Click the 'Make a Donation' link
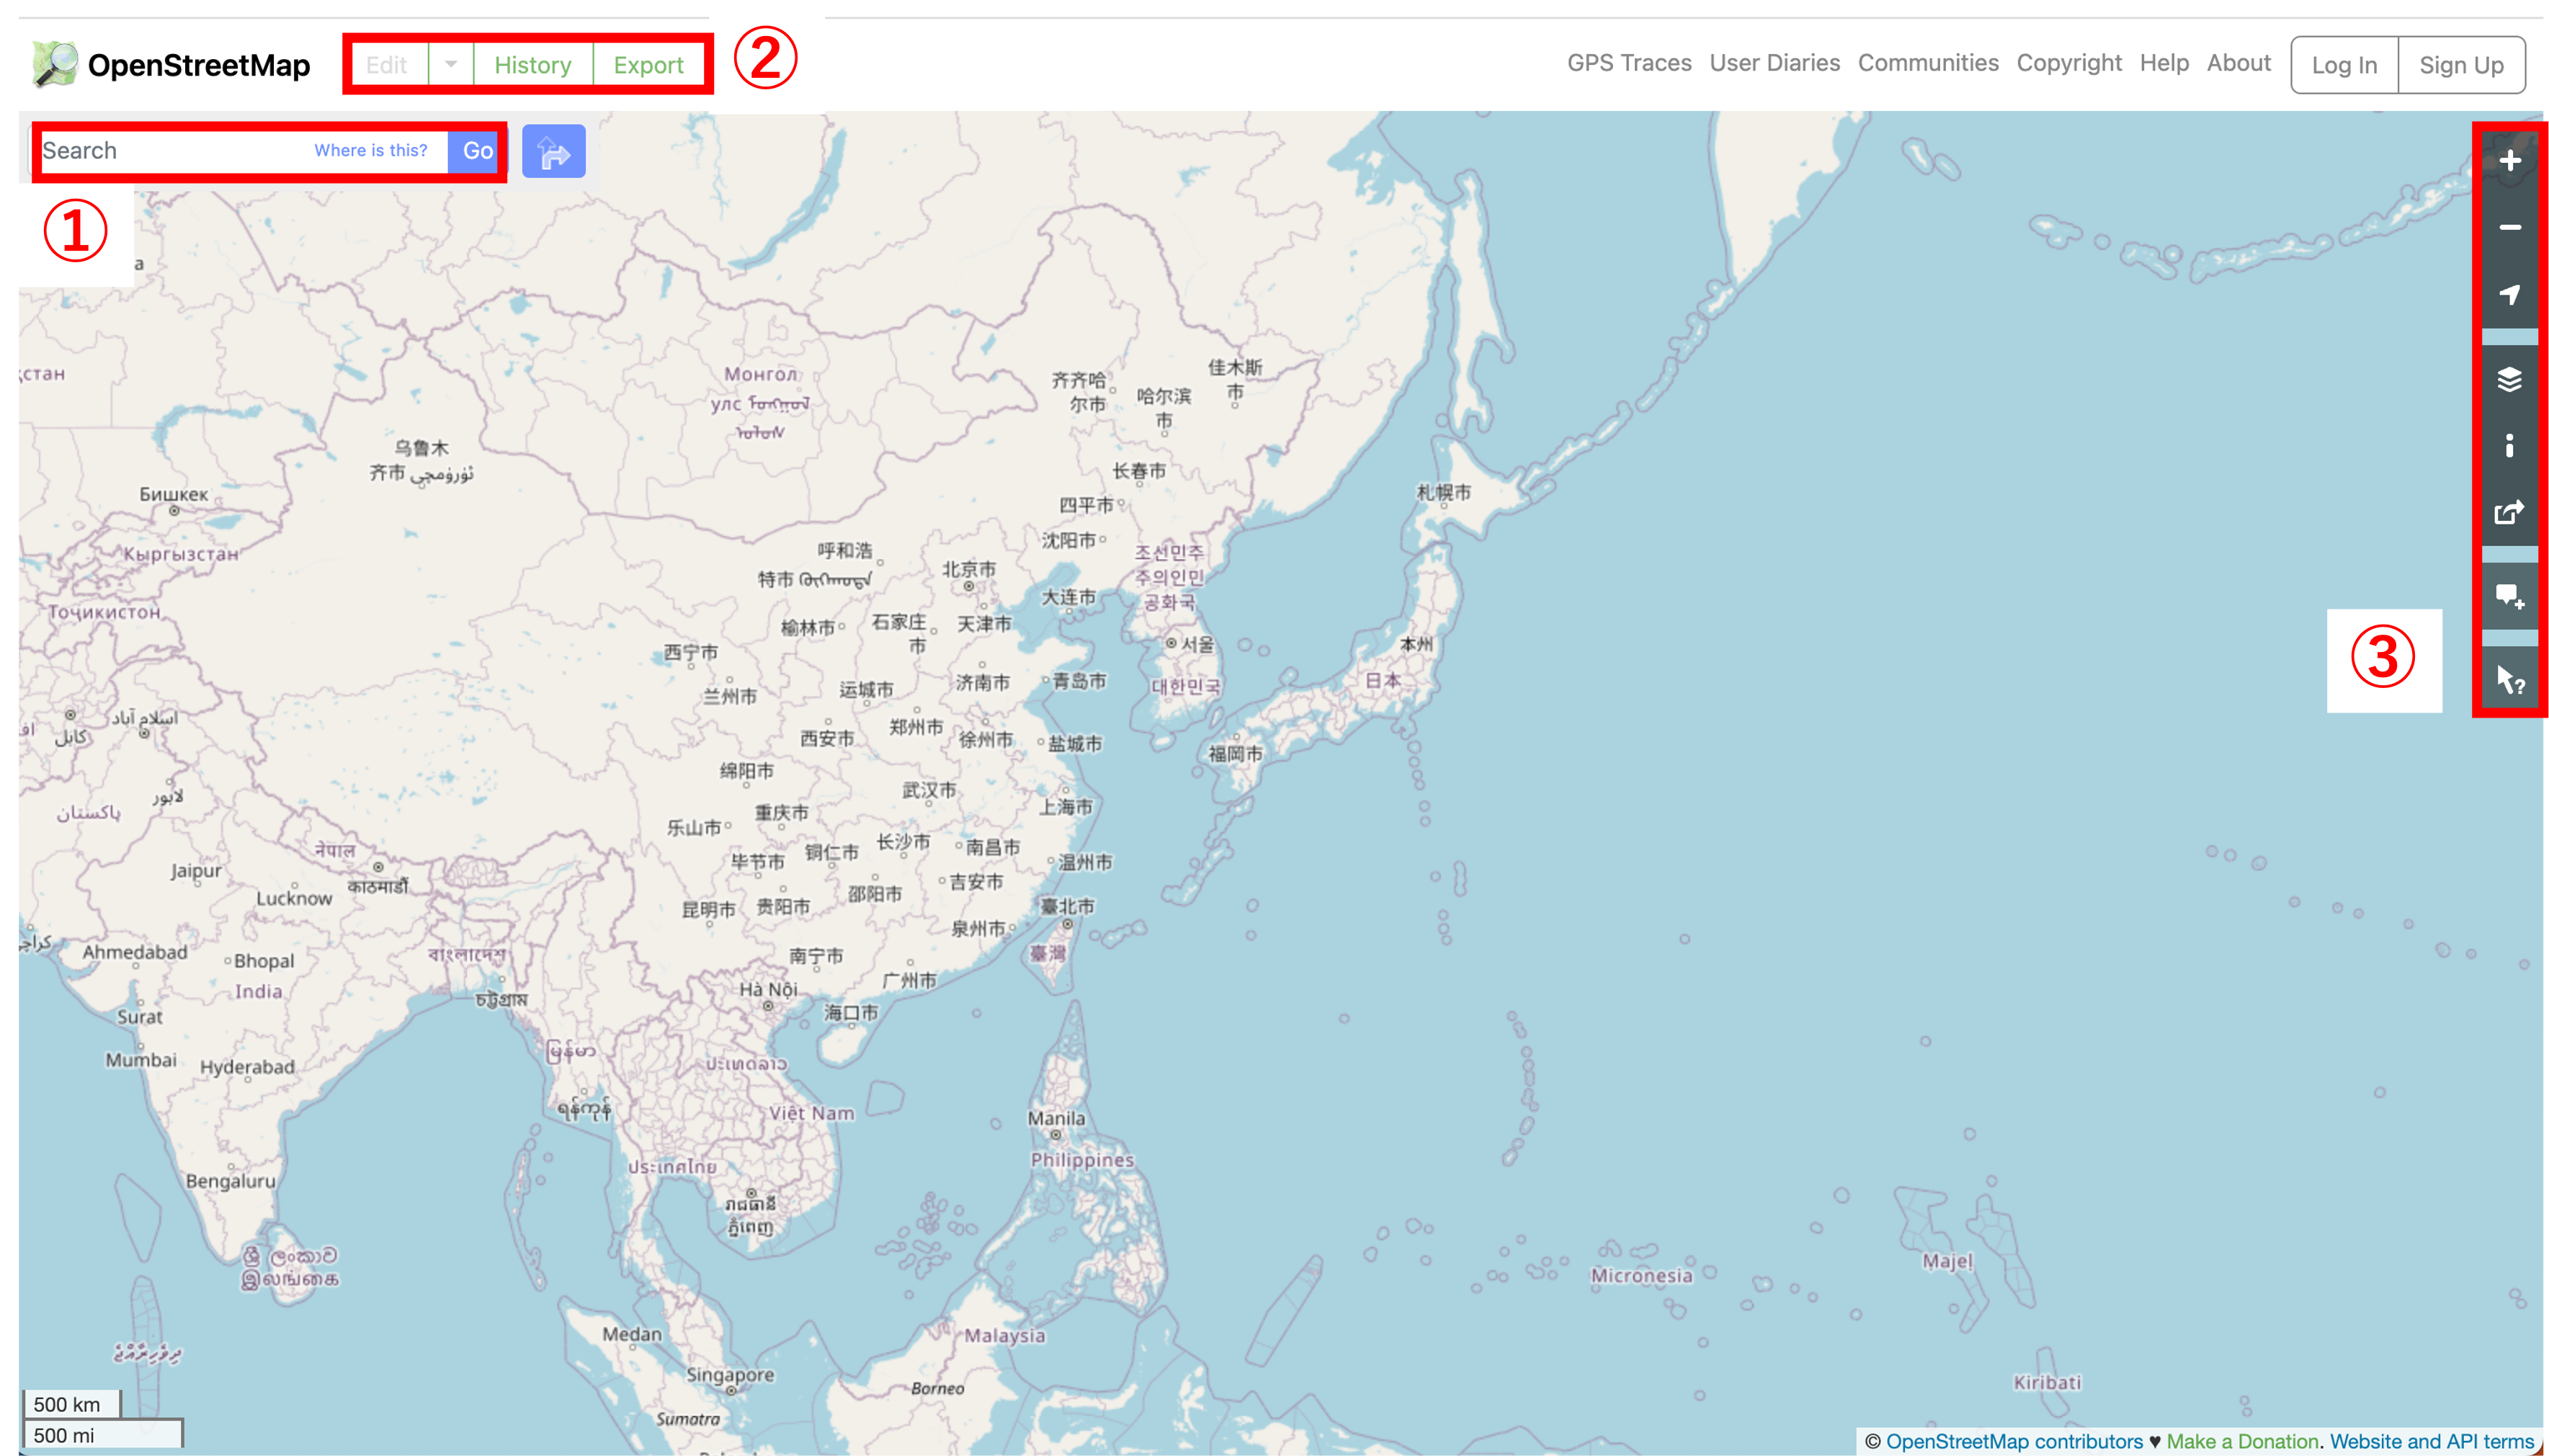Image resolution: width=2549 pixels, height=1456 pixels. coord(2242,1441)
